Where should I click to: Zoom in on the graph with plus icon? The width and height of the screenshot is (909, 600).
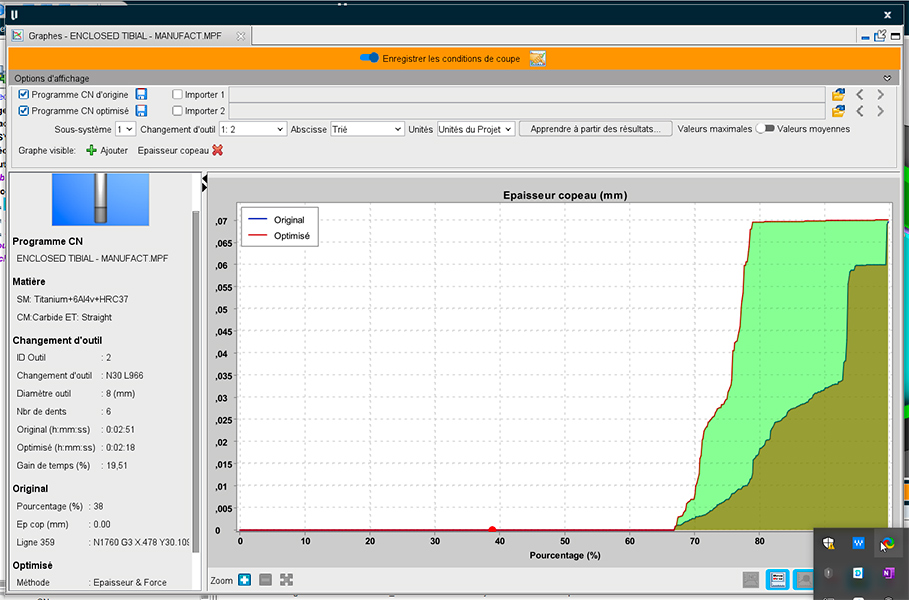(x=245, y=580)
